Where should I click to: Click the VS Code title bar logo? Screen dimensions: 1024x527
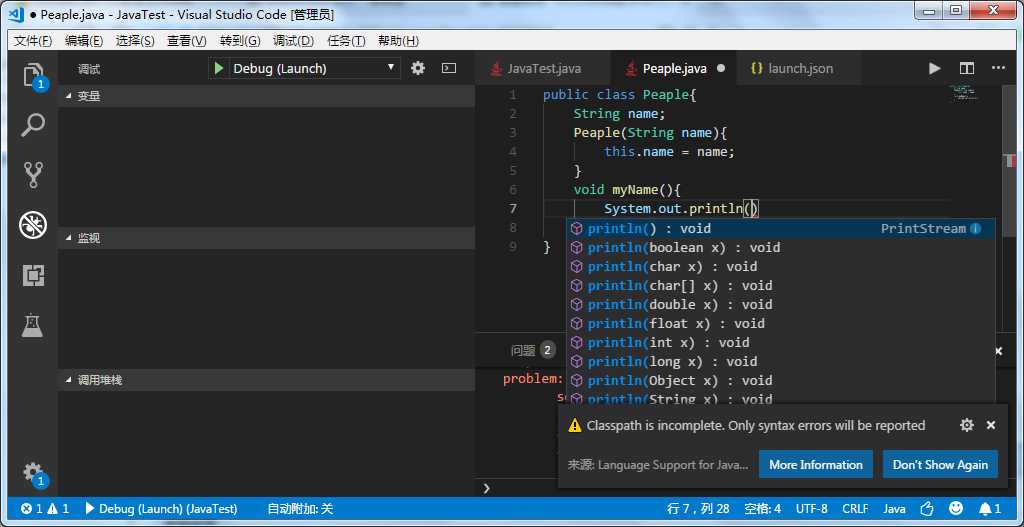click(x=17, y=13)
